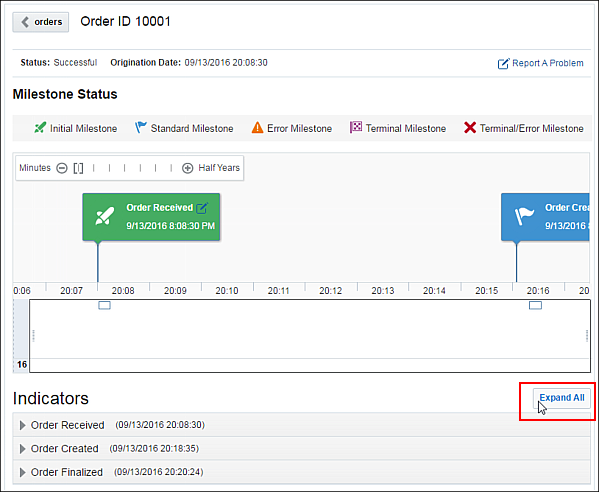Click overview marker under 20:08
The width and height of the screenshot is (599, 492).
point(104,306)
